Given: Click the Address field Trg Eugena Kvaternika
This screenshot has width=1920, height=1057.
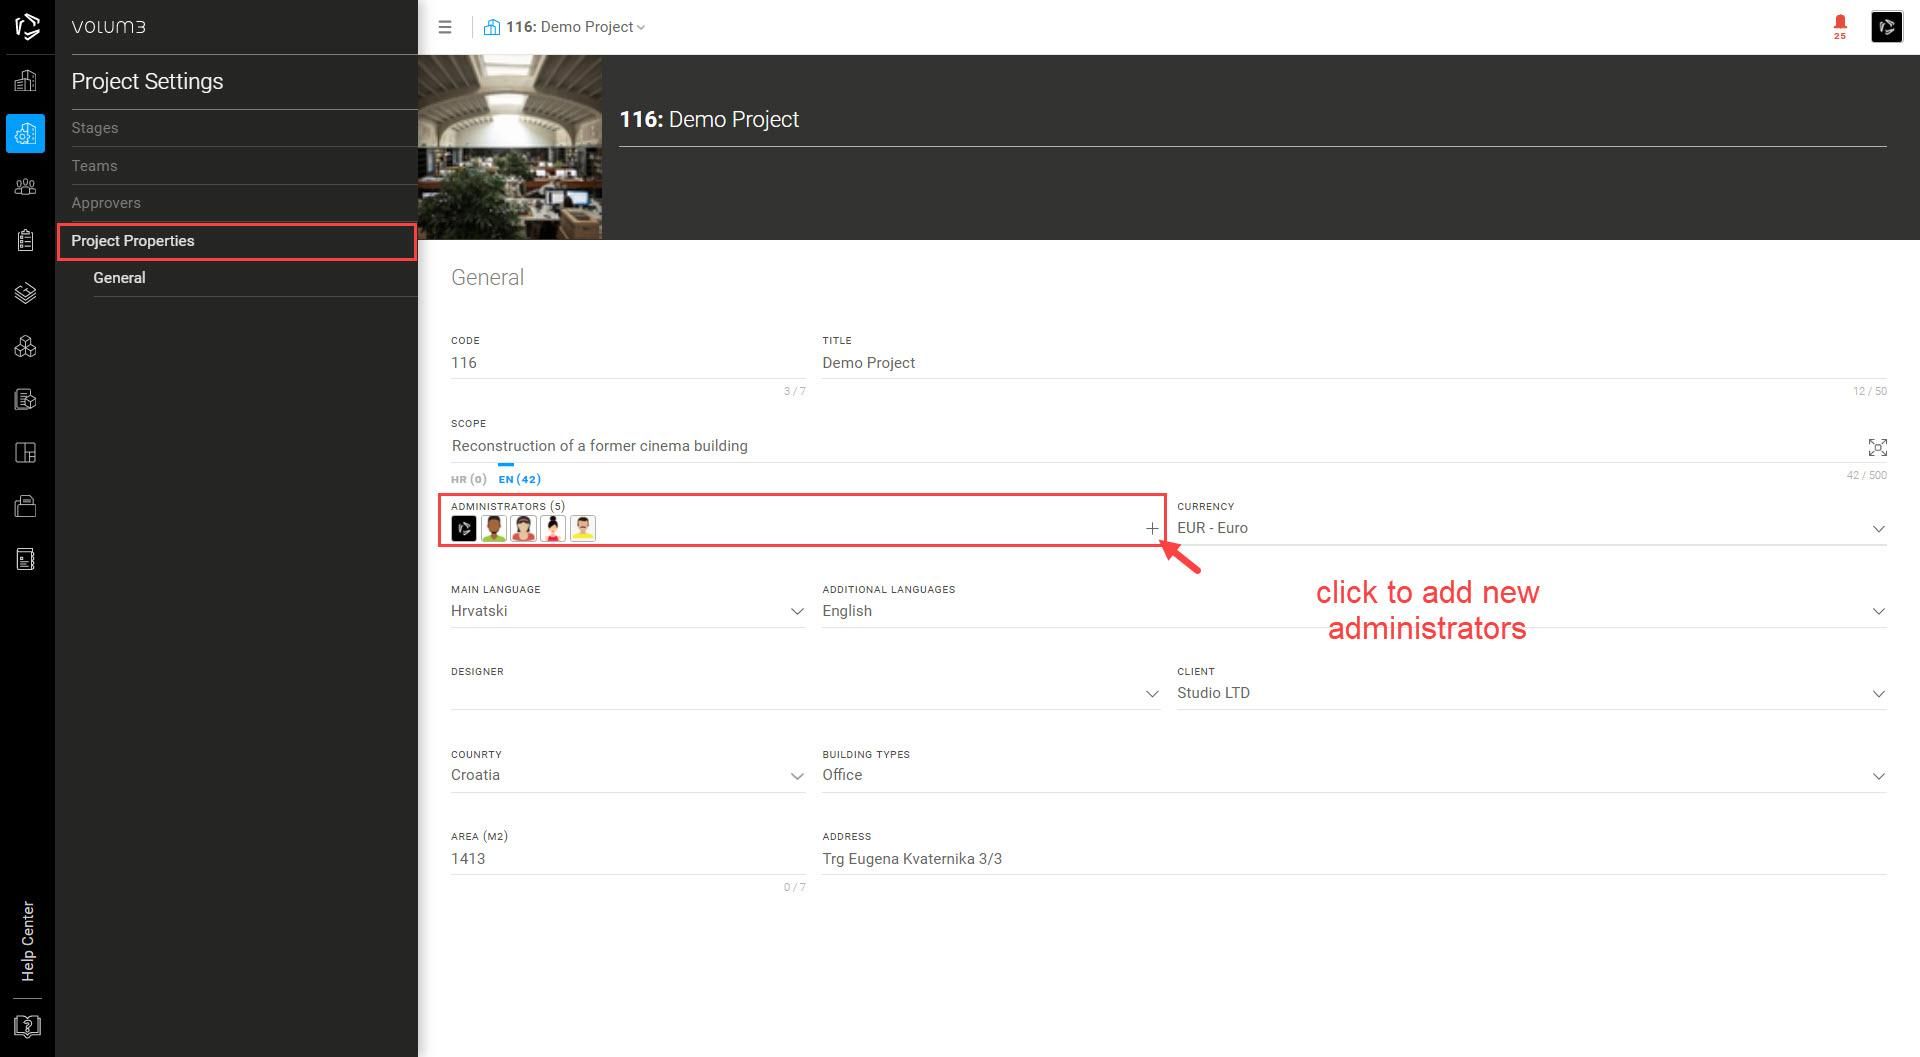Looking at the screenshot, I should 1354,859.
